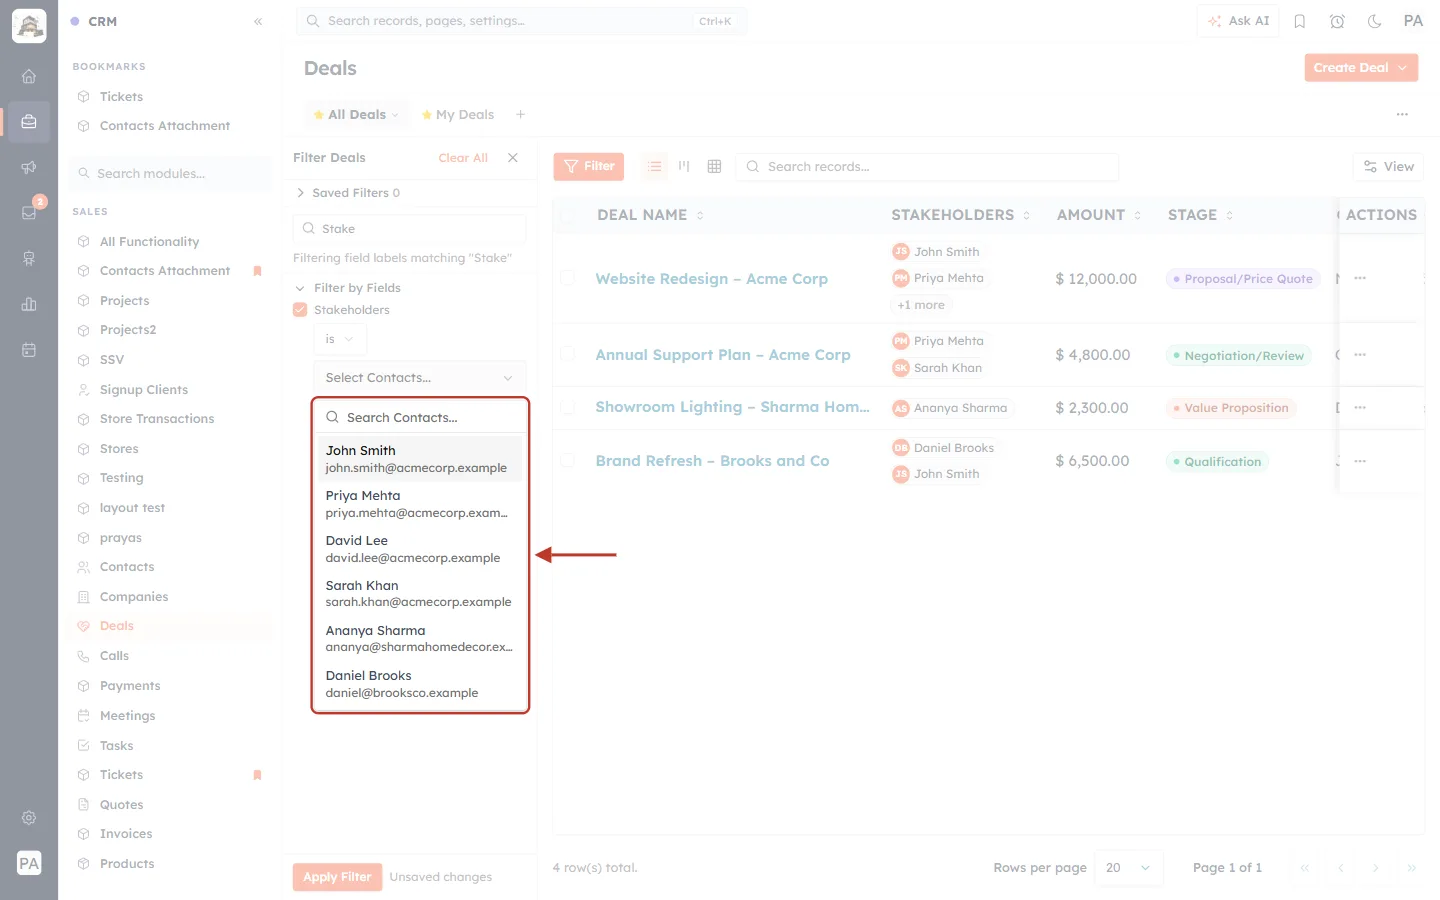Open the home icon in left rail
Viewport: 1440px width, 900px height.
[29, 76]
